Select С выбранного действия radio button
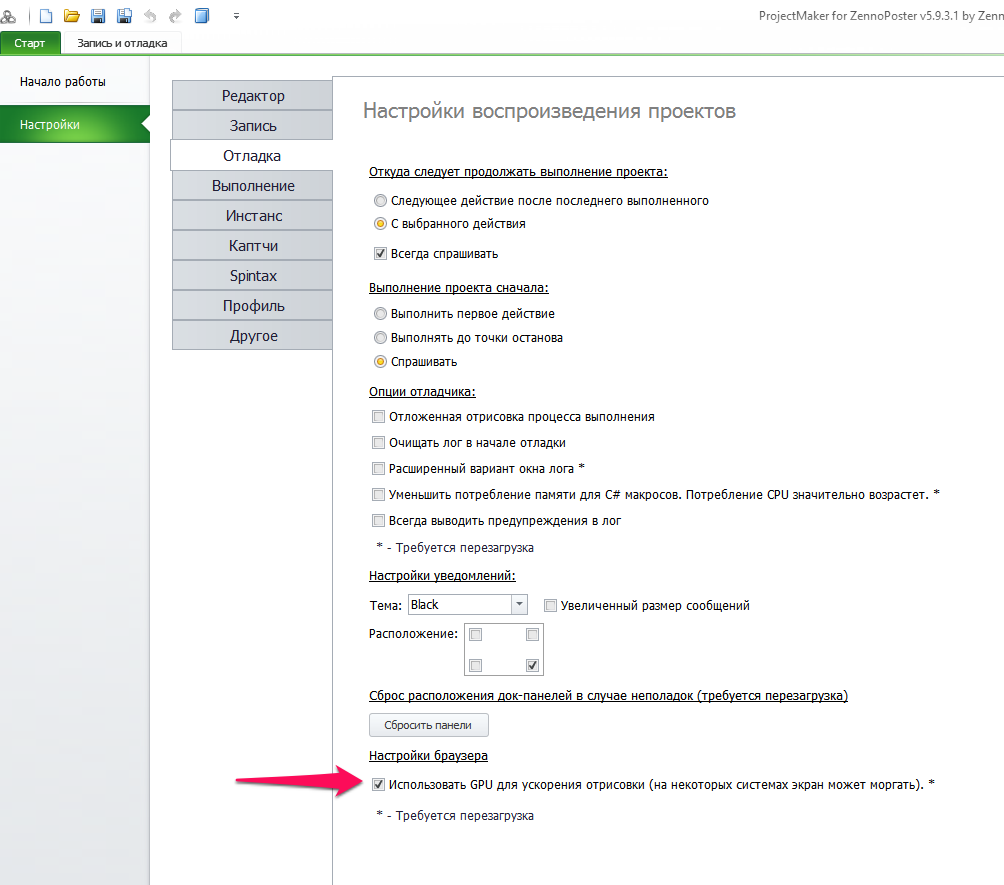 coord(380,223)
